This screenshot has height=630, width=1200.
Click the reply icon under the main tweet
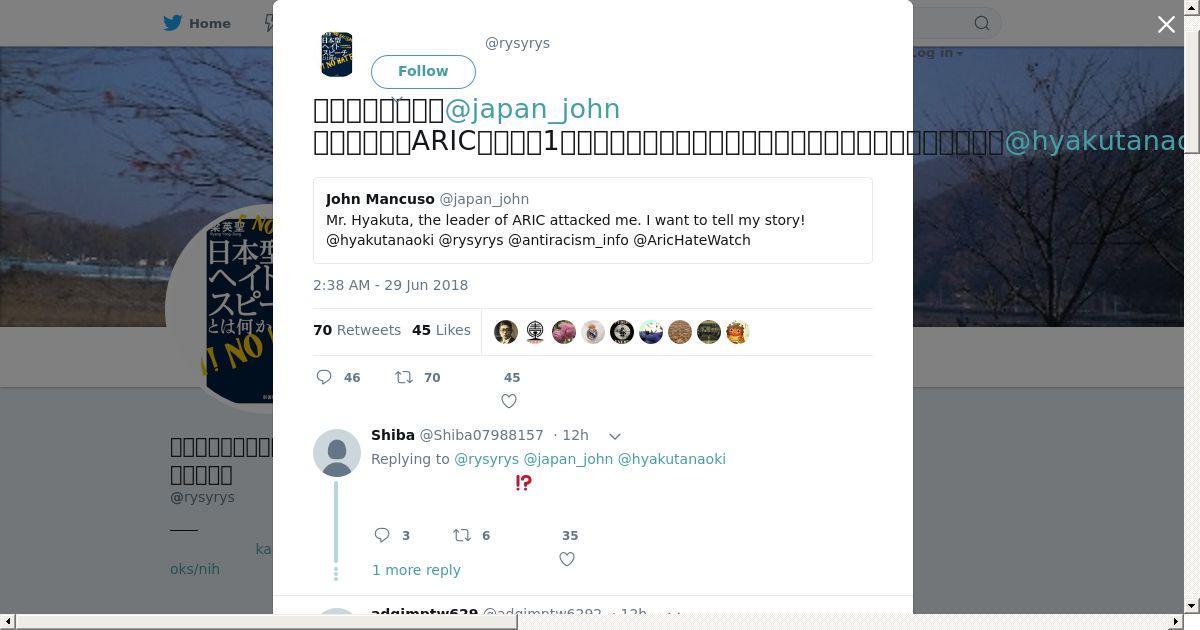click(x=324, y=377)
